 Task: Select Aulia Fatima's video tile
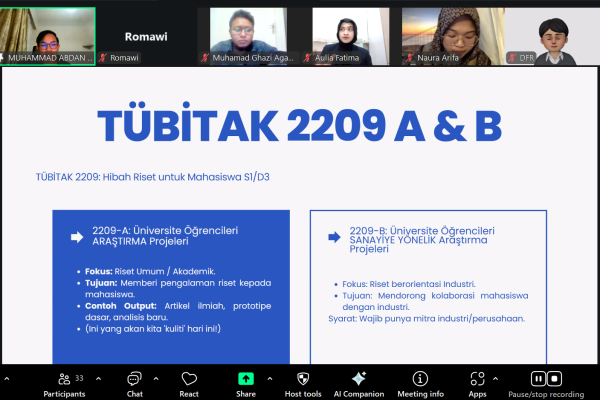350,35
